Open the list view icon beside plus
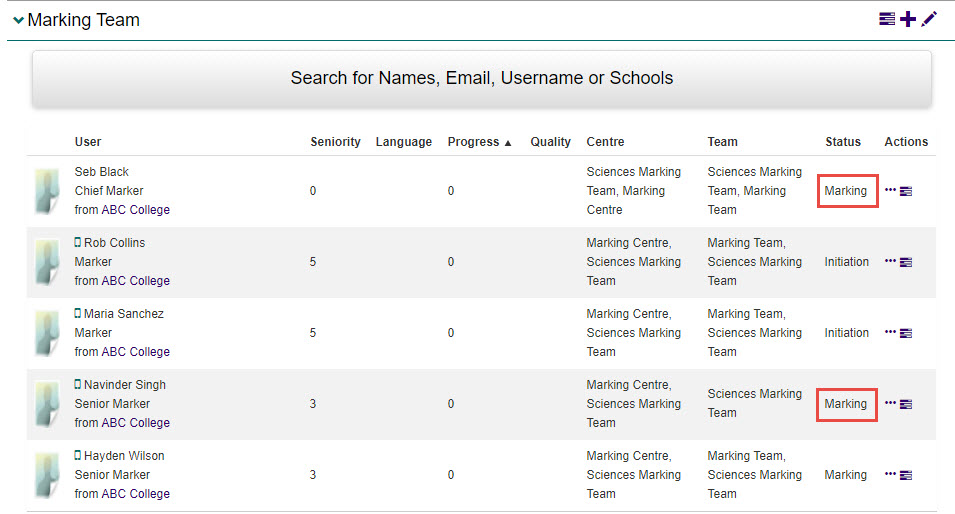Screen dimensions: 955x514 click(x=887, y=19)
